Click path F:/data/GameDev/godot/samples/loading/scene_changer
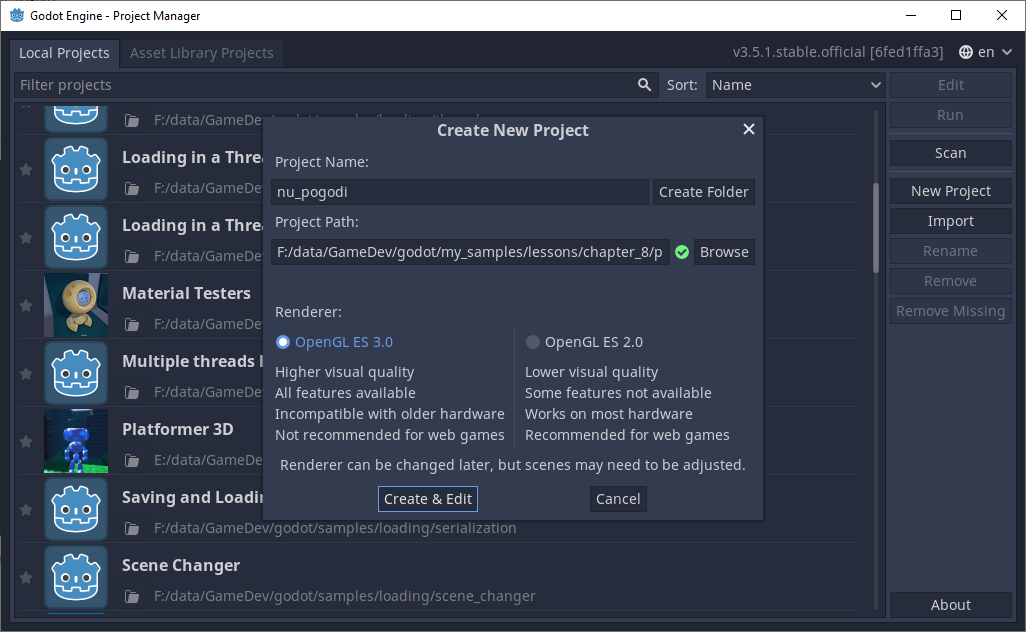Screen dimensions: 1026x632 [x=345, y=597]
